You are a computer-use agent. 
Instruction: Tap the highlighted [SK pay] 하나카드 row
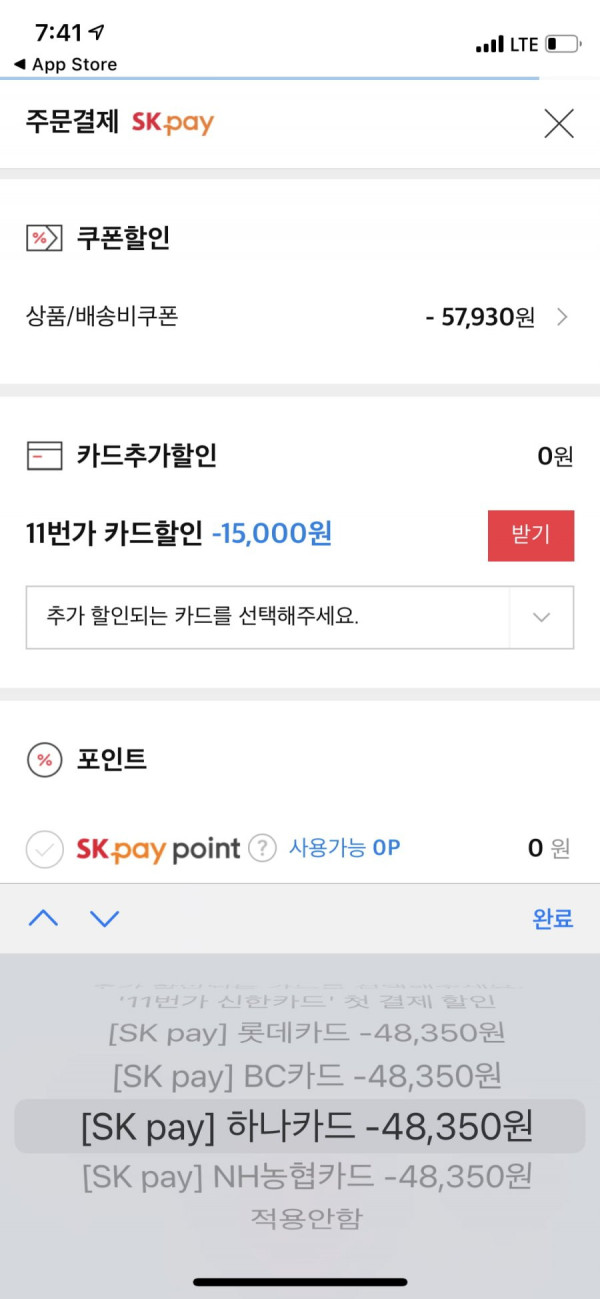[x=300, y=1126]
